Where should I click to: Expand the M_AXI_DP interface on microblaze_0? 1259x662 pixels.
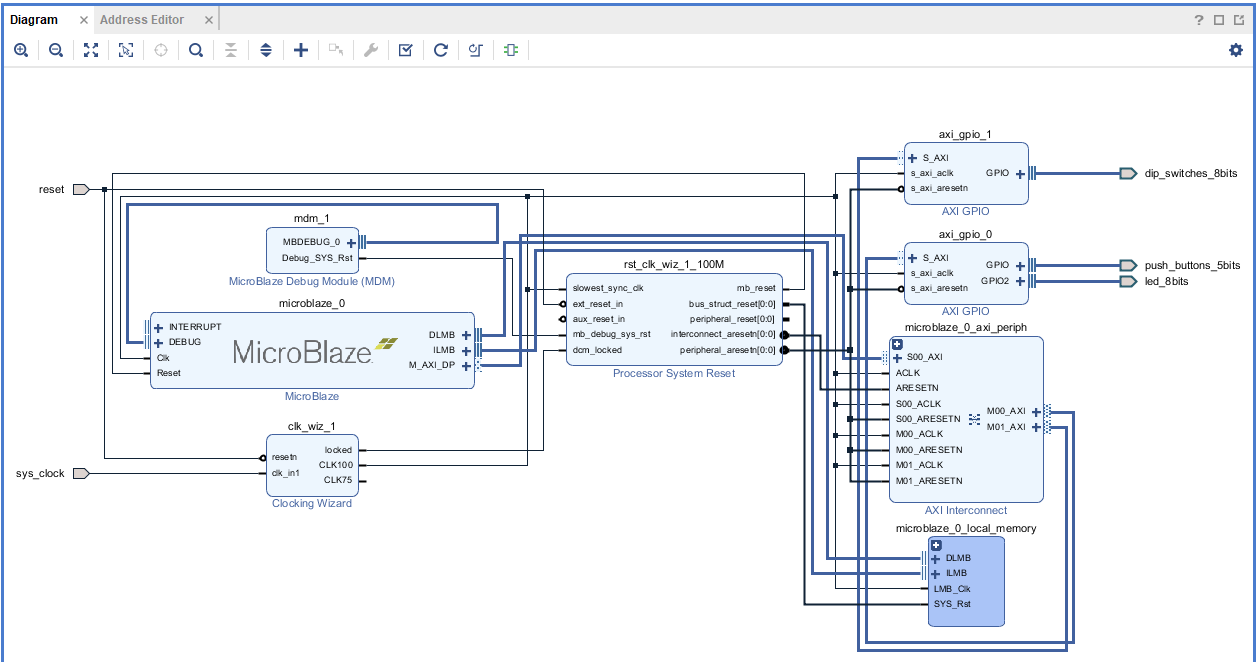[x=466, y=365]
